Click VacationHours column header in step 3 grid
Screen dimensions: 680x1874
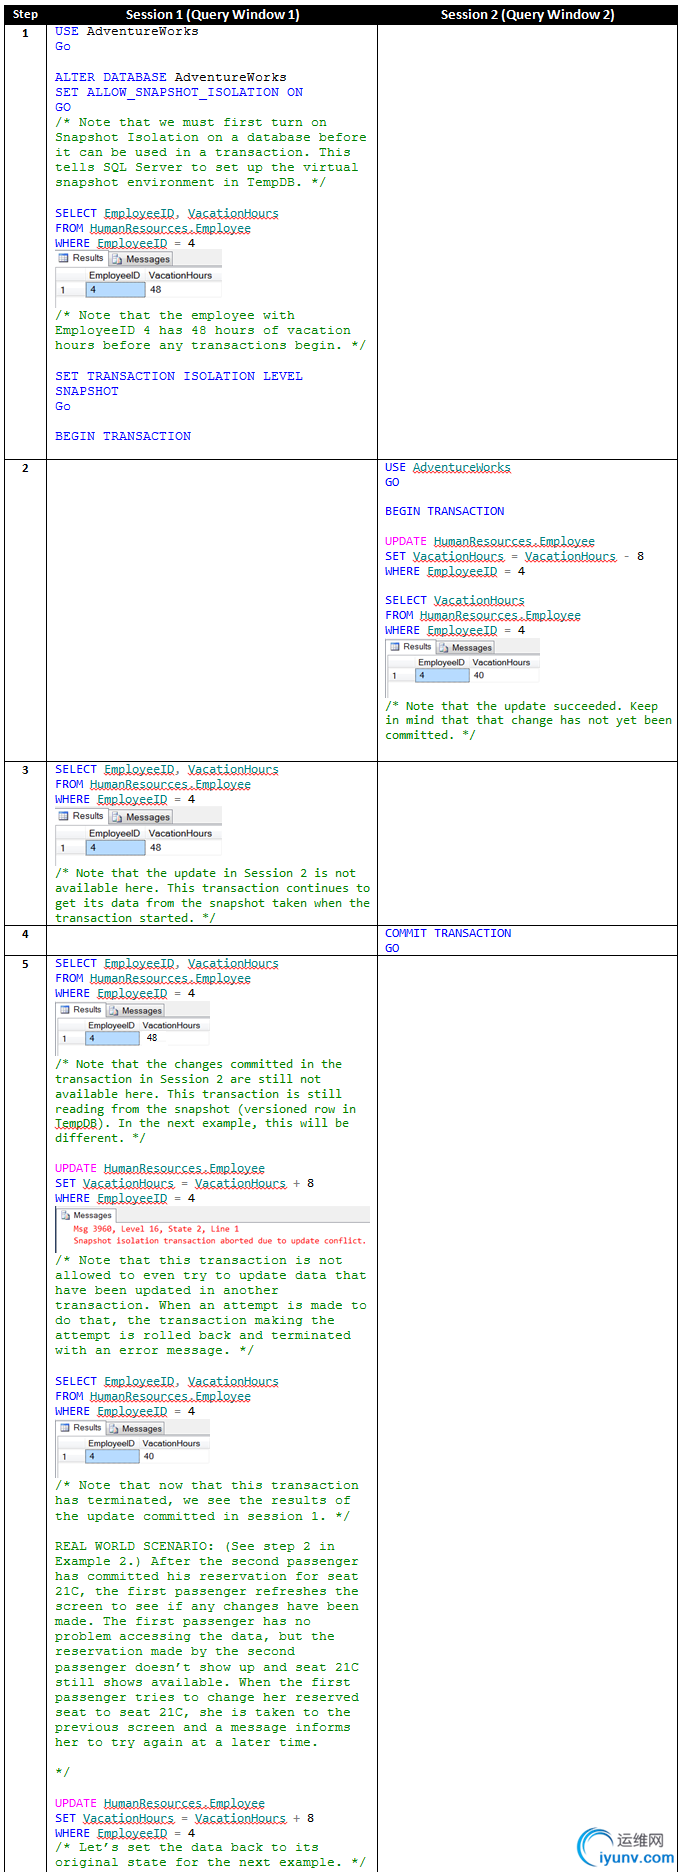(180, 833)
